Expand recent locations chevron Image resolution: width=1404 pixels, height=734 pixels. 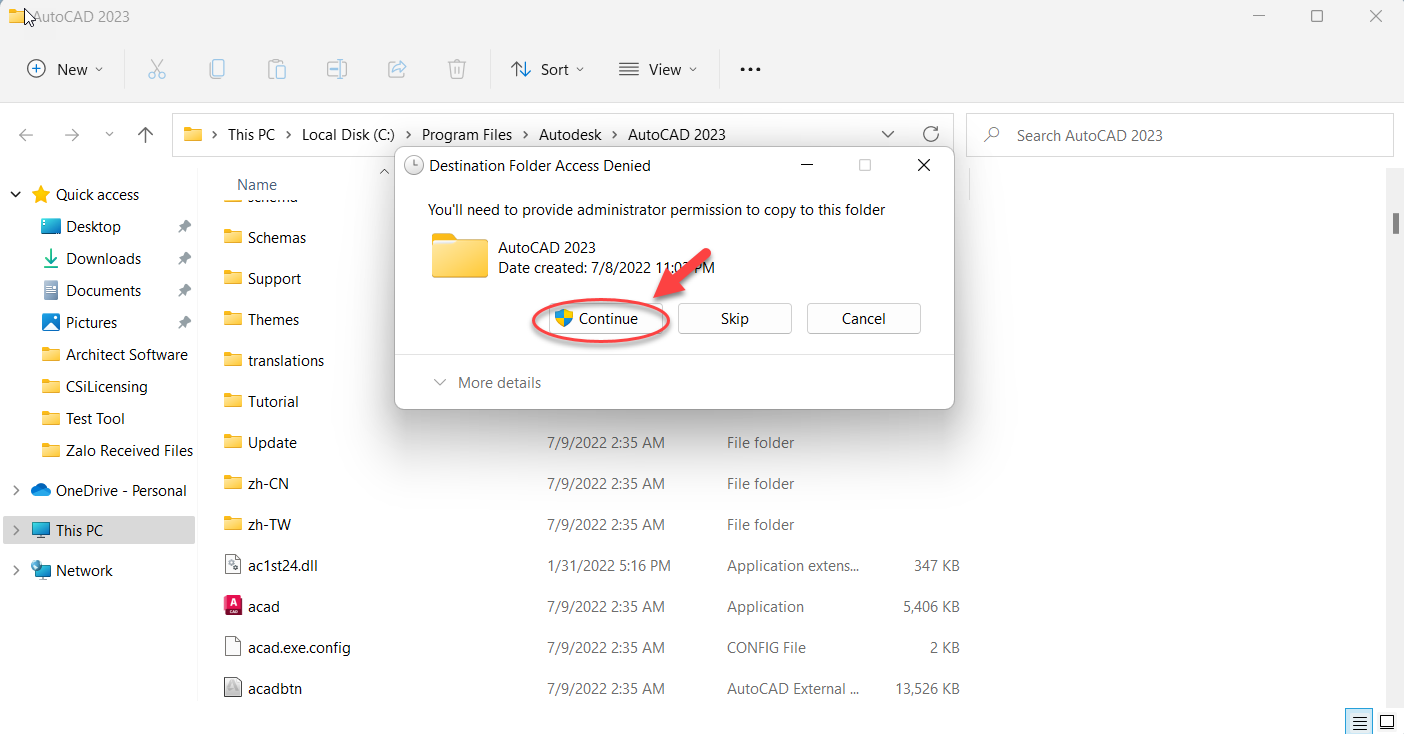109,135
